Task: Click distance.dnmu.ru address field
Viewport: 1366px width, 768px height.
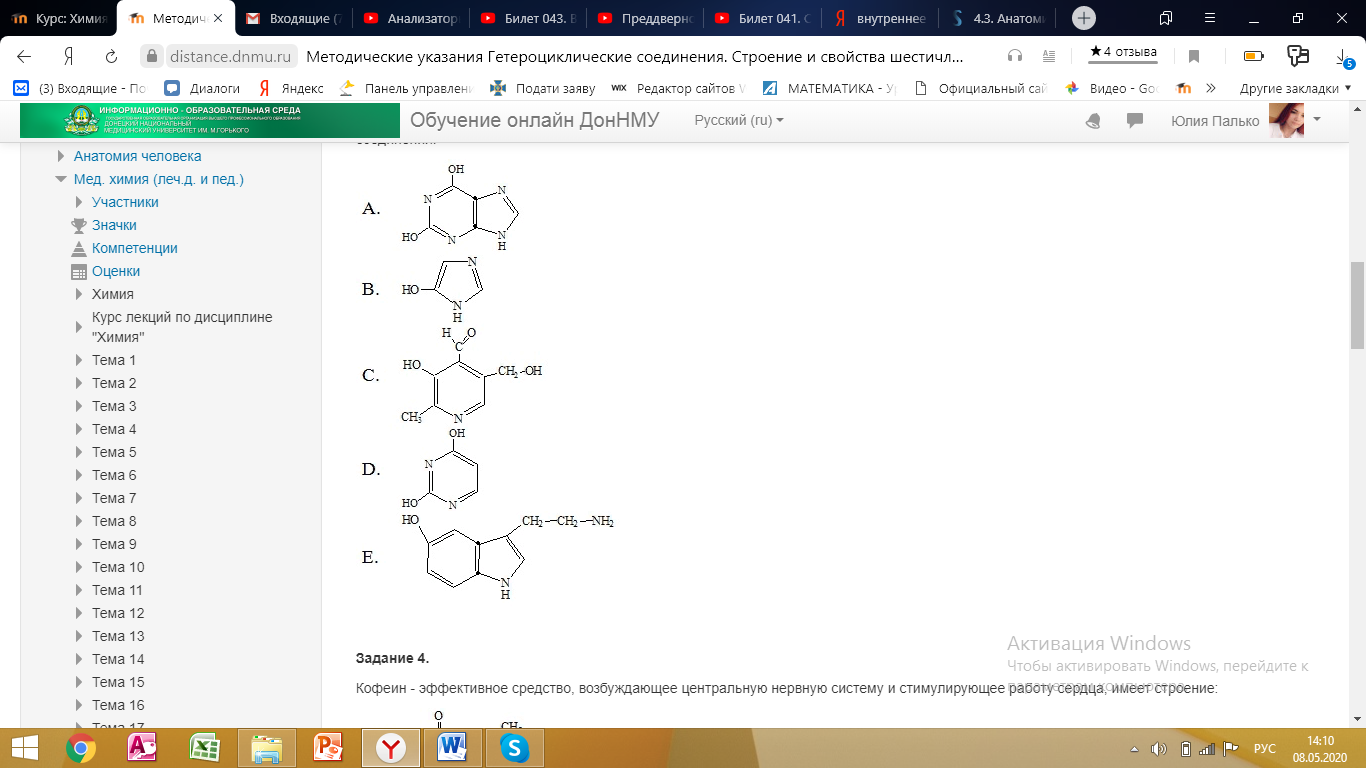Action: [x=229, y=56]
